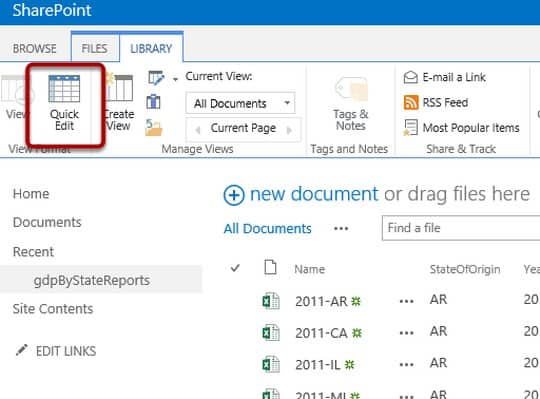Click the Create View ribbon icon
This screenshot has width=540, height=399.
120,88
